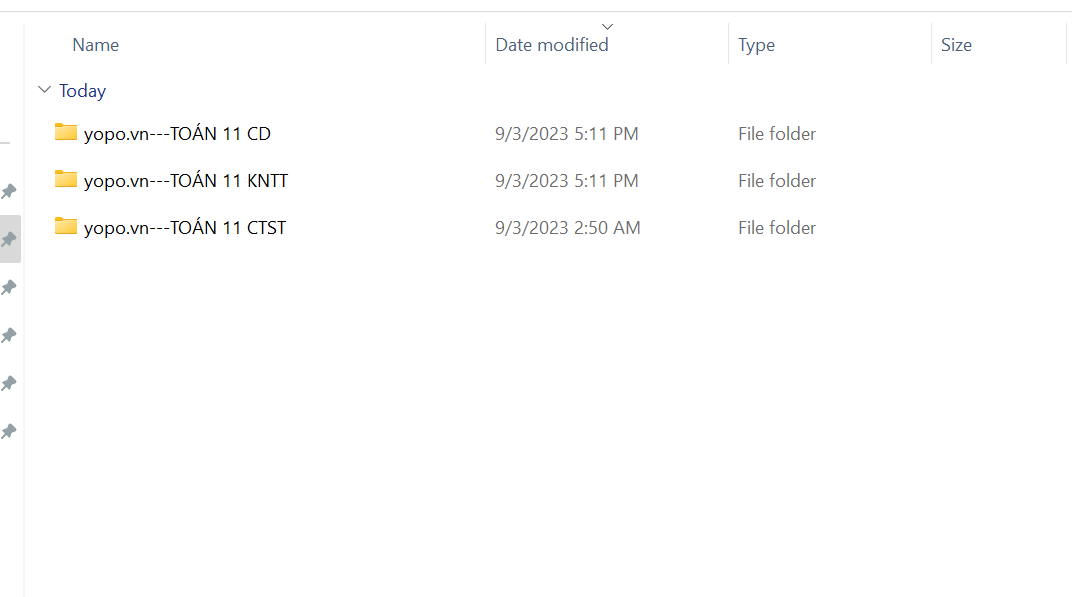Sort by the Type column header

tap(756, 45)
